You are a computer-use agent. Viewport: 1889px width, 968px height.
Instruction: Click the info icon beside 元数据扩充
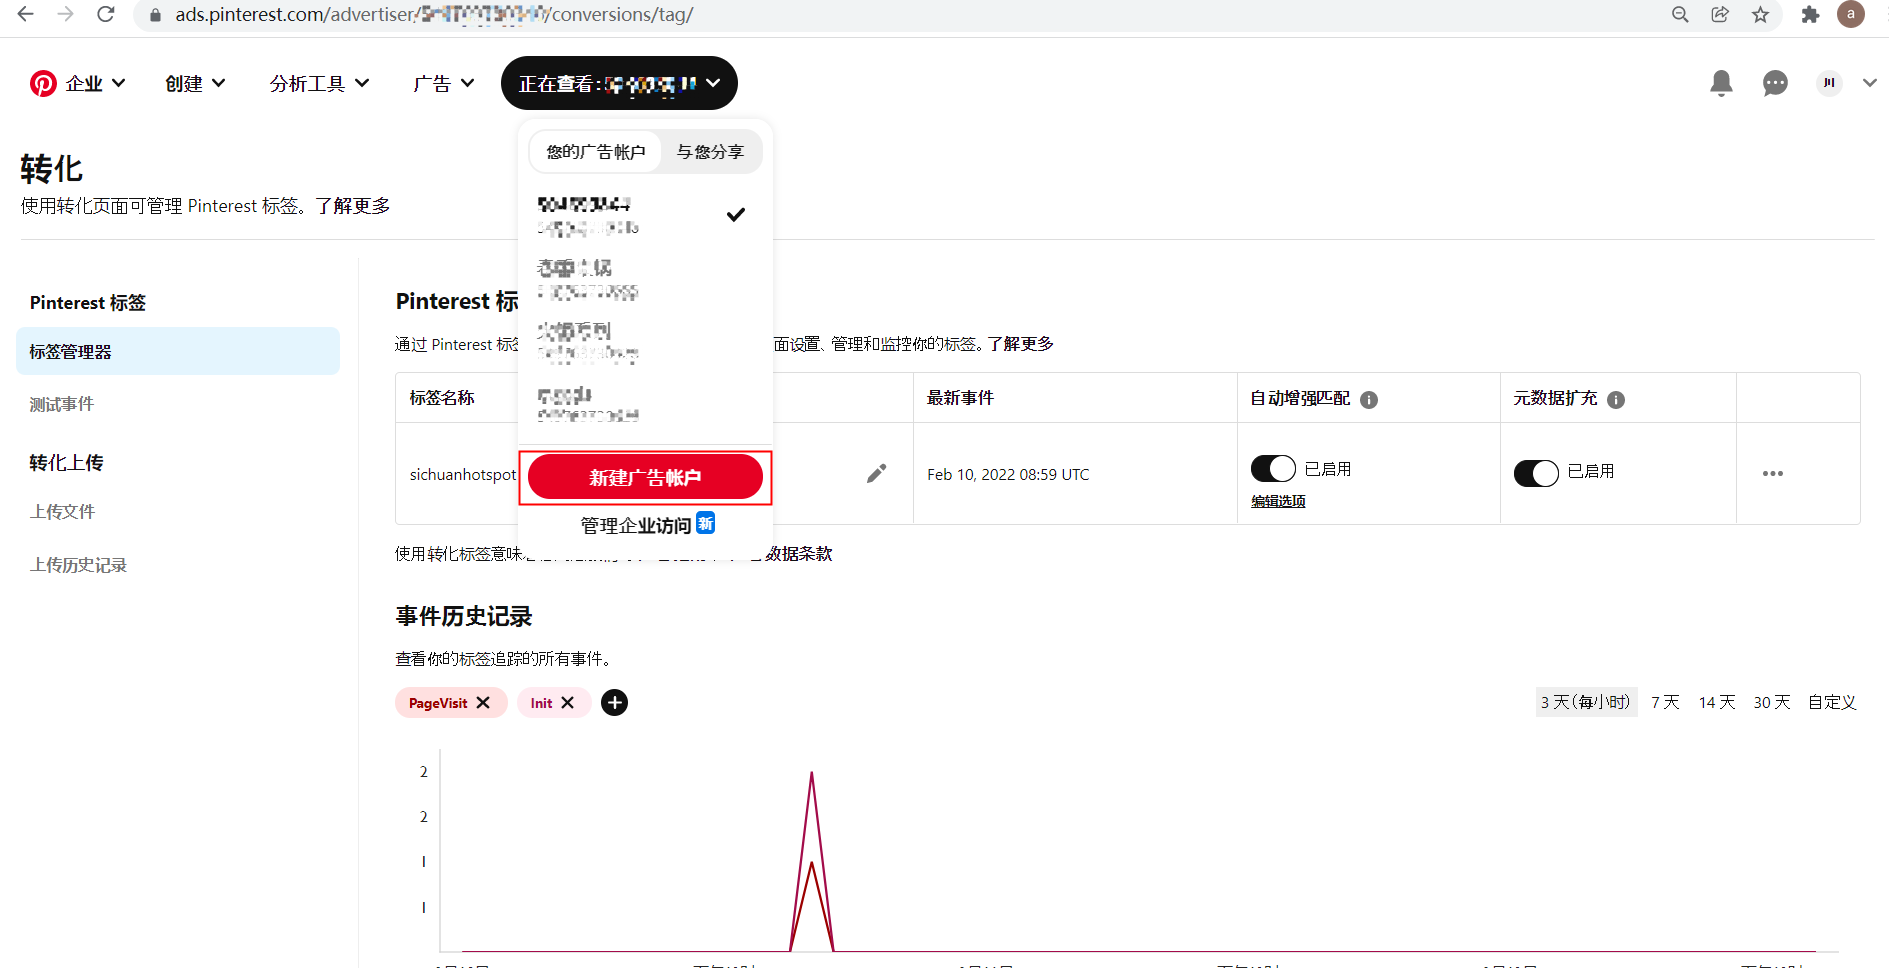1616,400
